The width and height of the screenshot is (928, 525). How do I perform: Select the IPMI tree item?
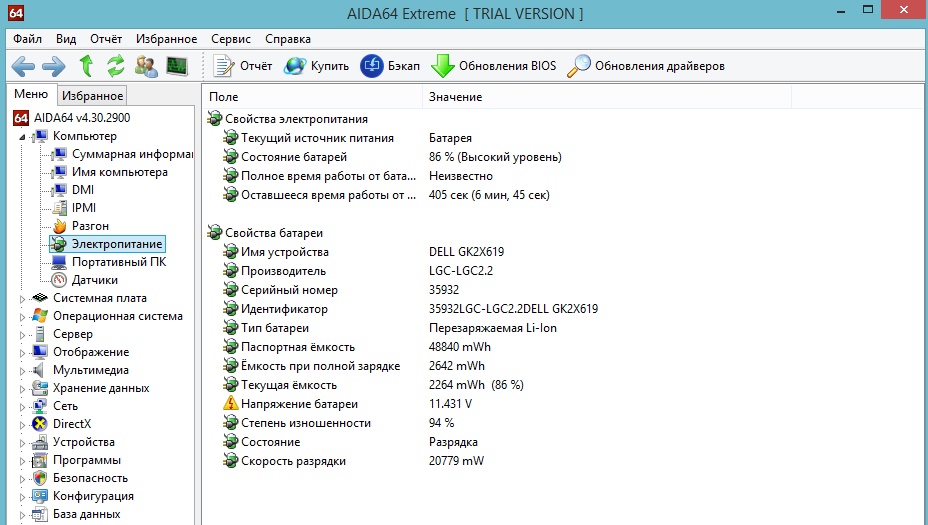tap(83, 208)
